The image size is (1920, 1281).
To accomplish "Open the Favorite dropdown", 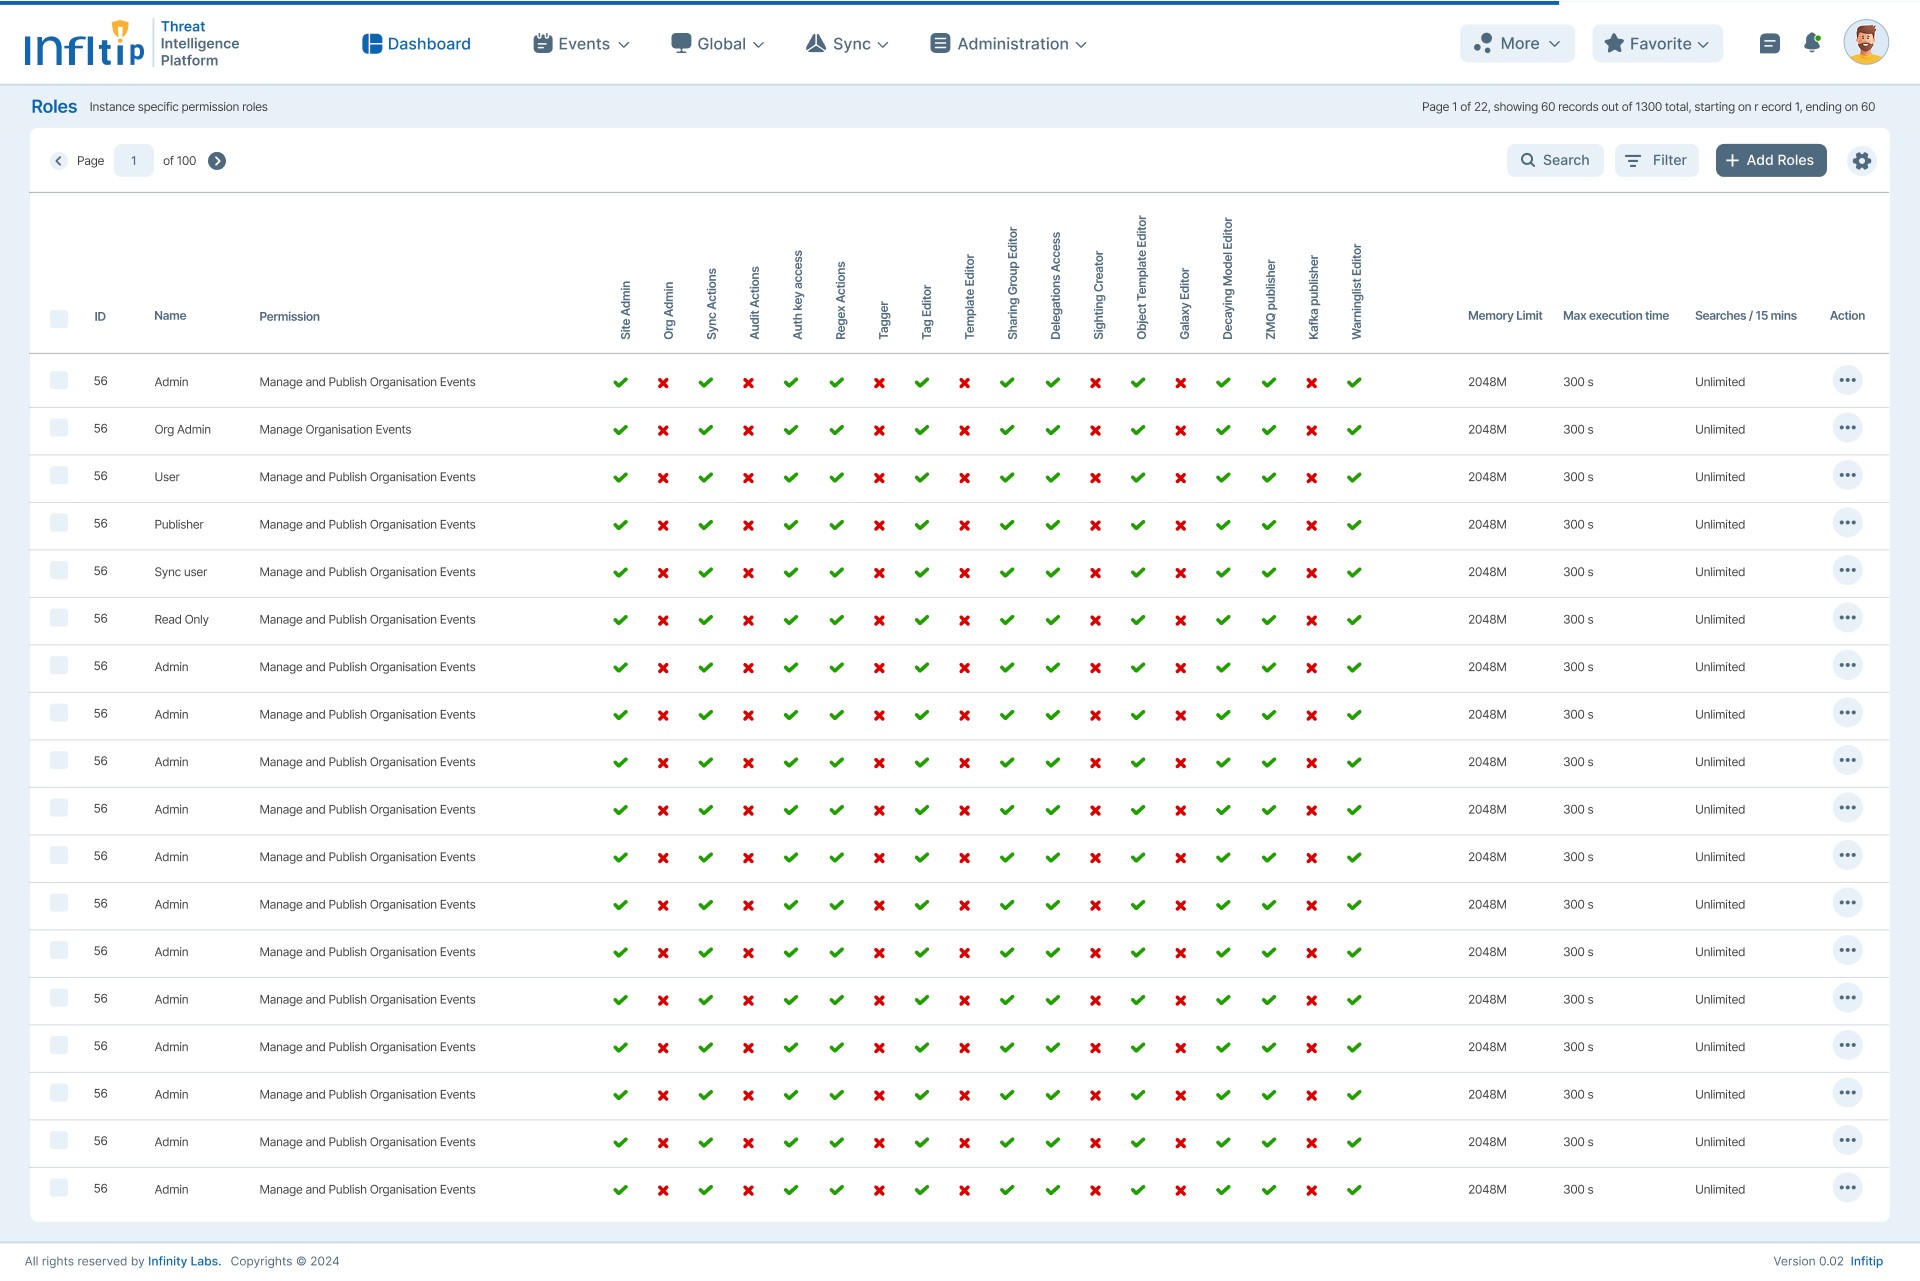I will (x=1657, y=44).
